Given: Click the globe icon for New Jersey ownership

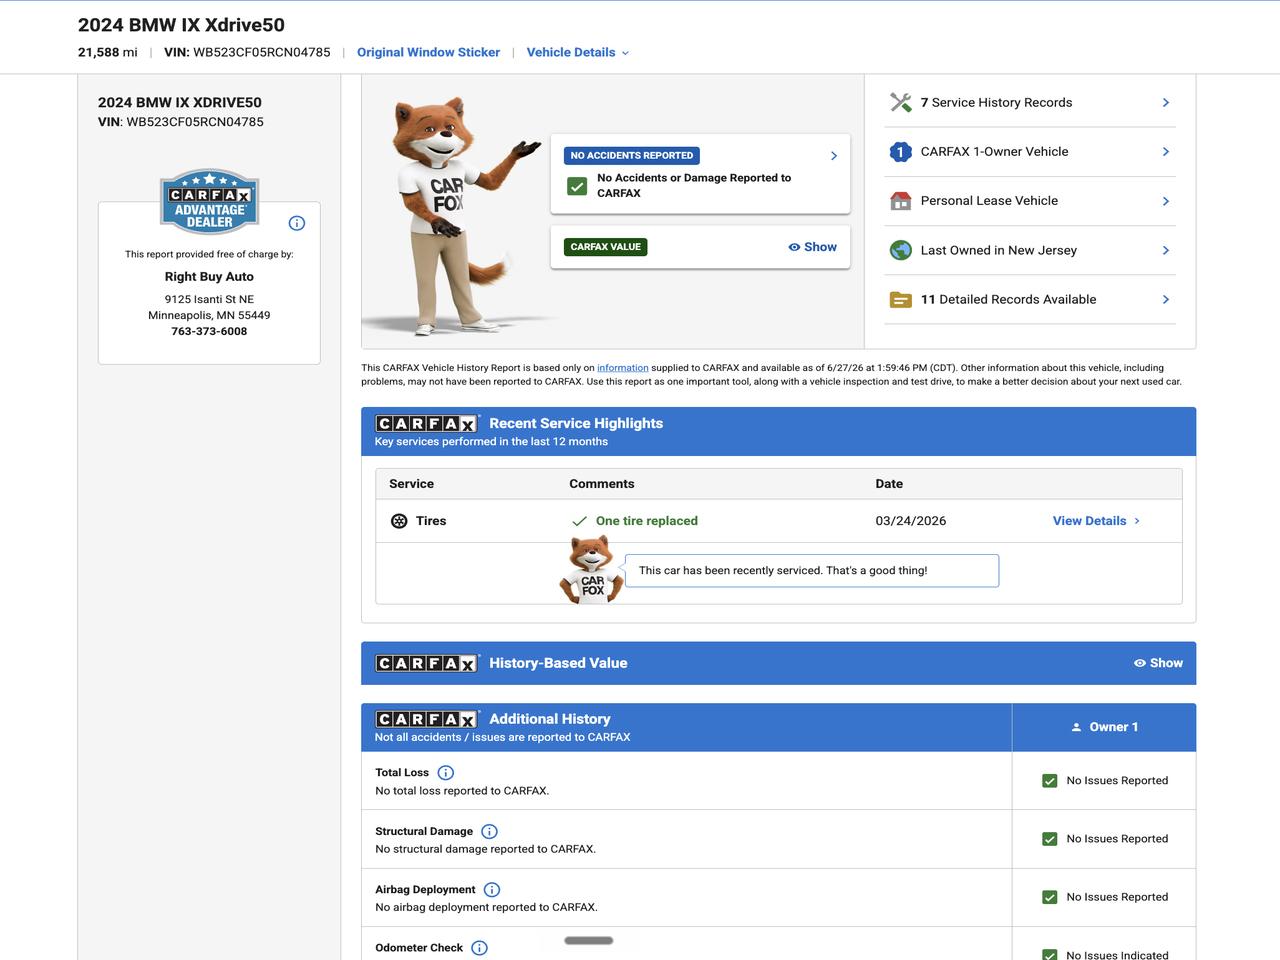Looking at the screenshot, I should 900,250.
